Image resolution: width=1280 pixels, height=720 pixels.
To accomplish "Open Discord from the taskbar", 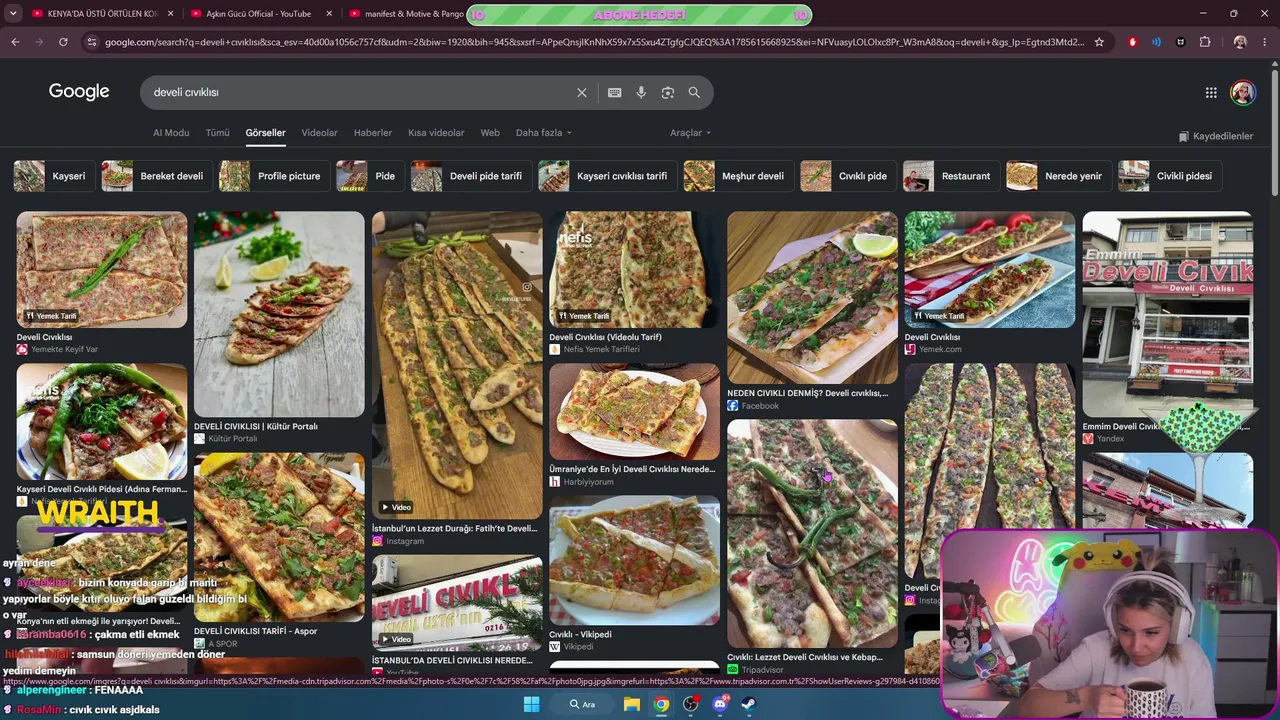I will tap(720, 704).
